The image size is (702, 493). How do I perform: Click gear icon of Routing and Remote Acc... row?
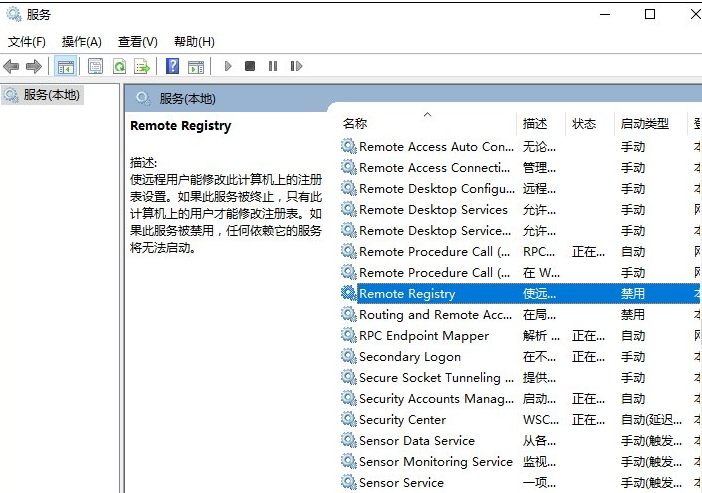coord(348,313)
